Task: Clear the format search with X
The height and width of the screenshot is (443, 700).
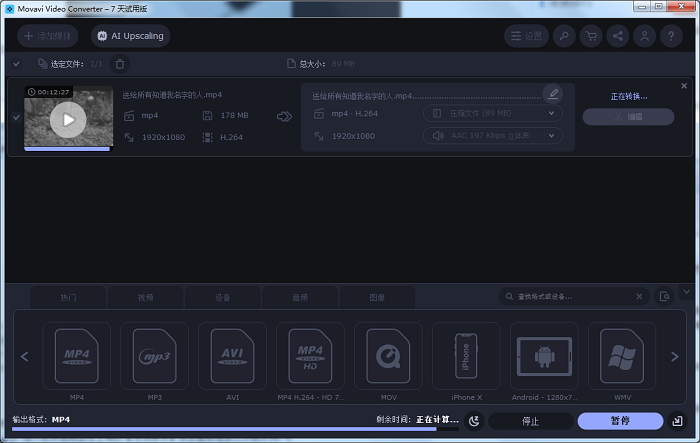Action: point(639,297)
